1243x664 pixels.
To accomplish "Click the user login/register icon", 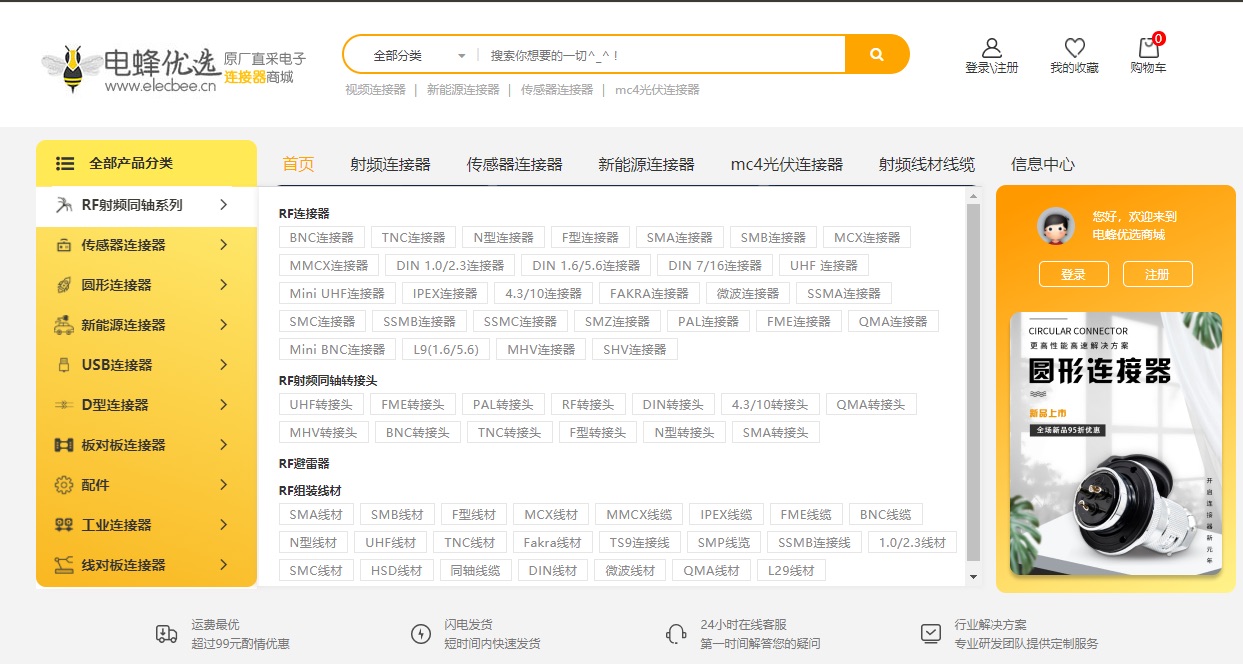I will click(x=991, y=47).
